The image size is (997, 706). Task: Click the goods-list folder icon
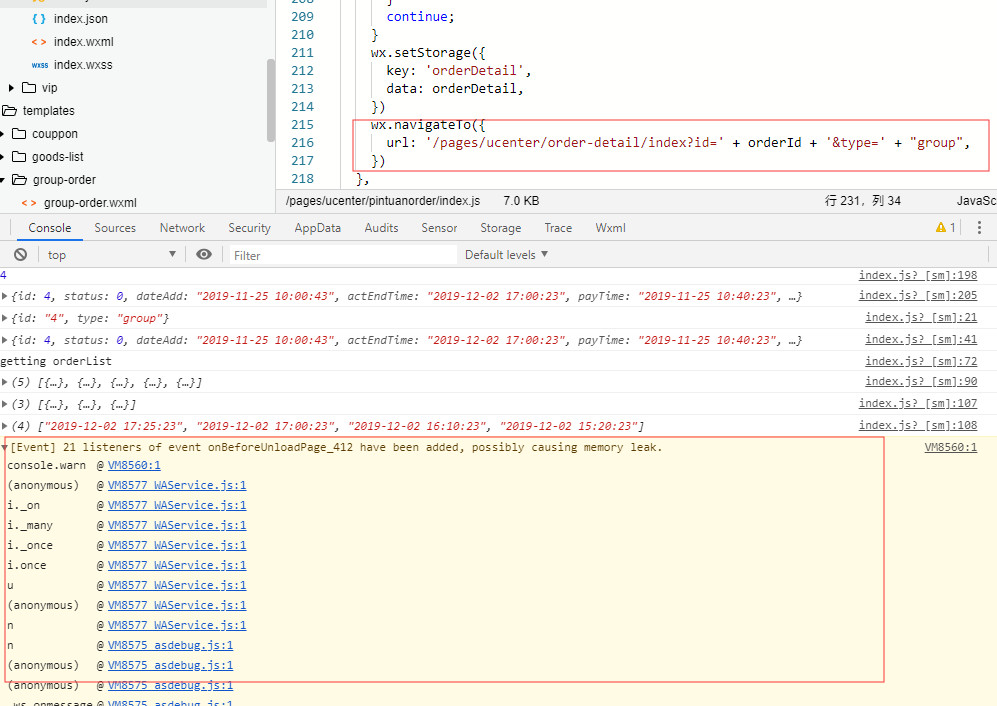click(x=19, y=157)
